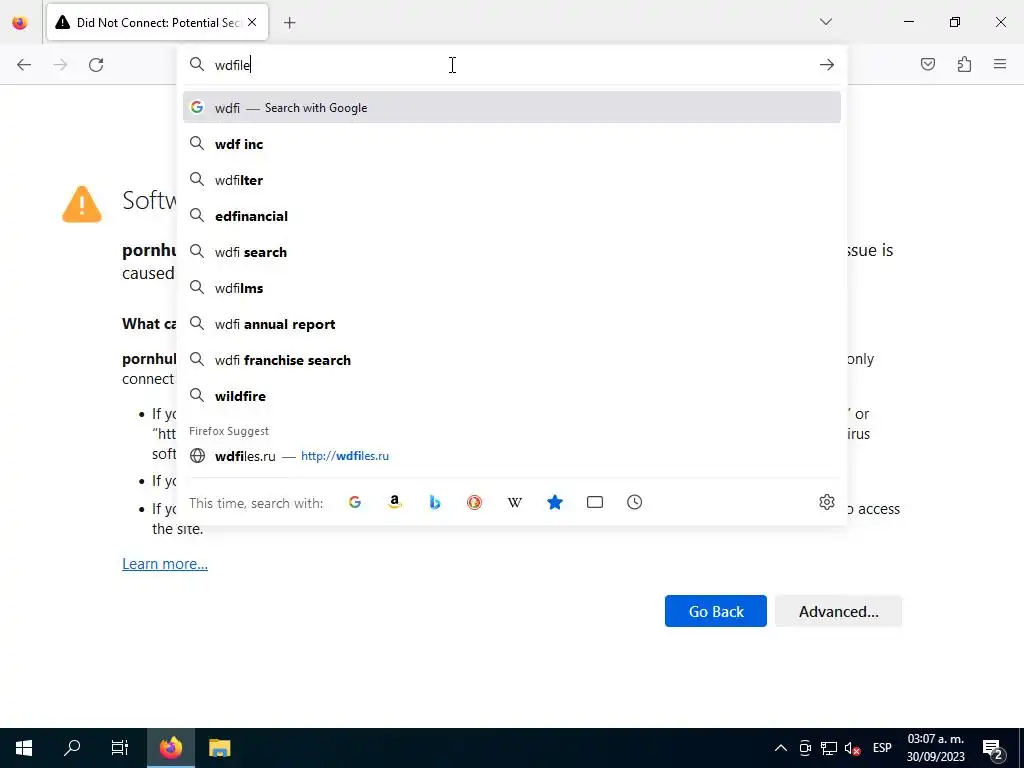Click Firefox icon on the taskbar
Screen dimensions: 1024x768
point(170,748)
